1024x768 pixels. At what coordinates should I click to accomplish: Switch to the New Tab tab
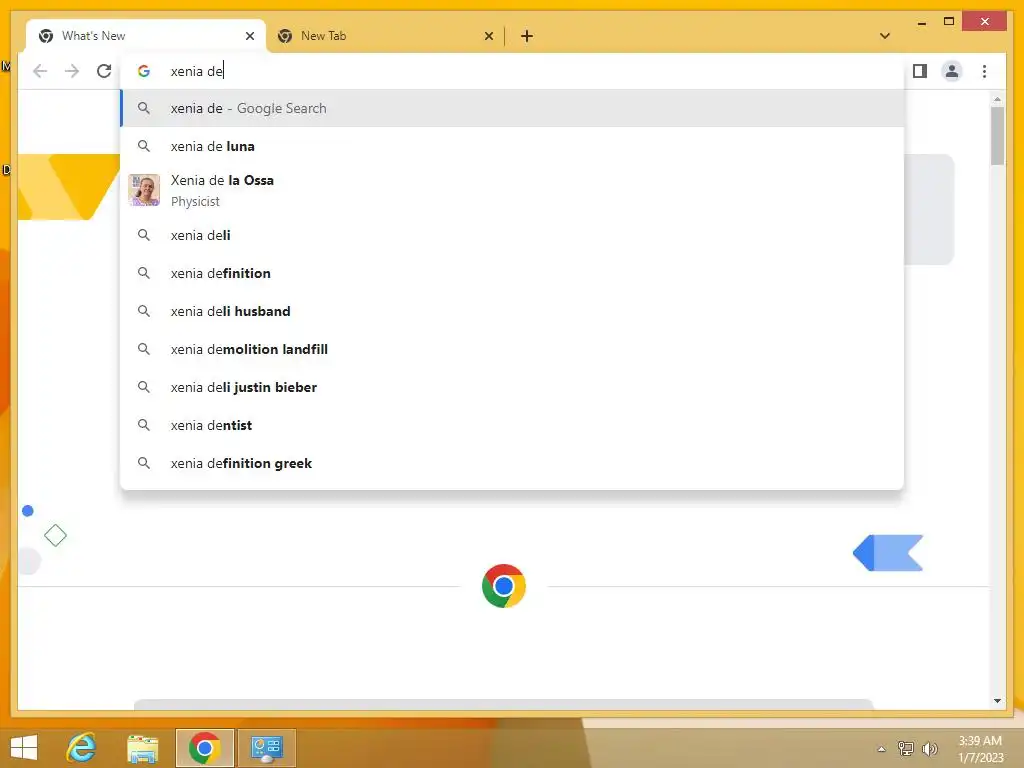click(385, 36)
